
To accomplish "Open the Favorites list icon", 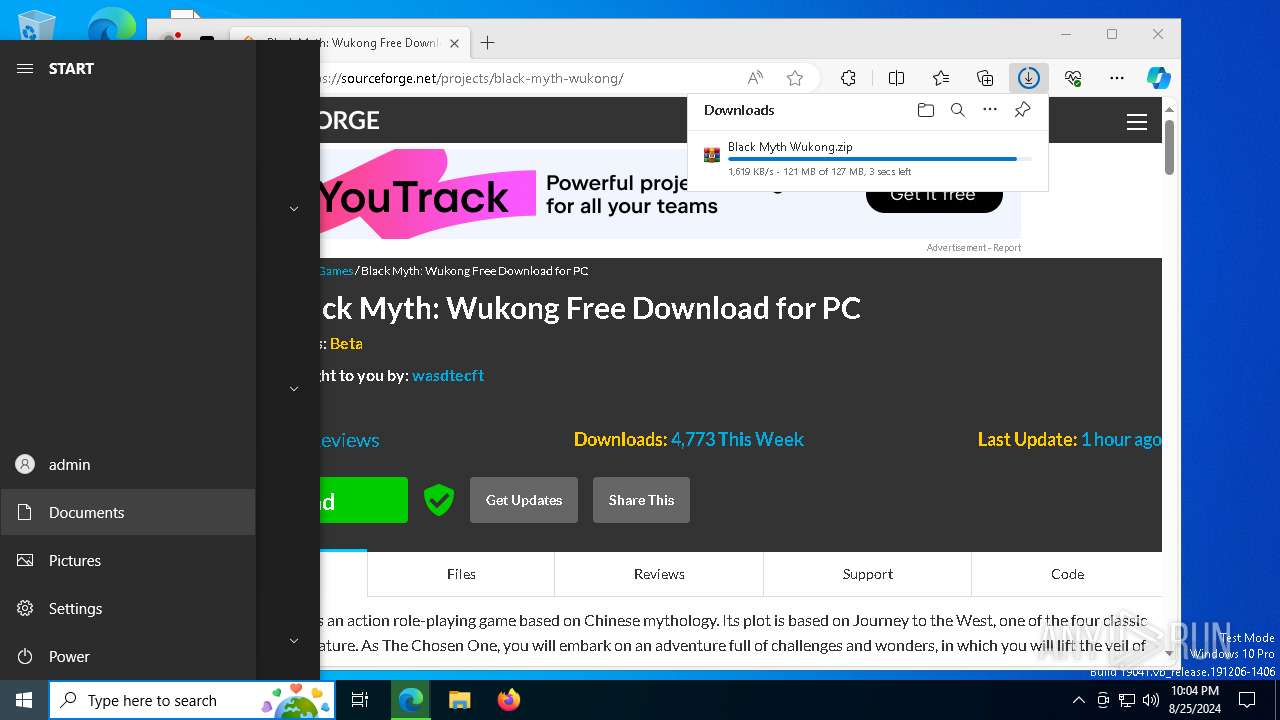I will pos(941,78).
